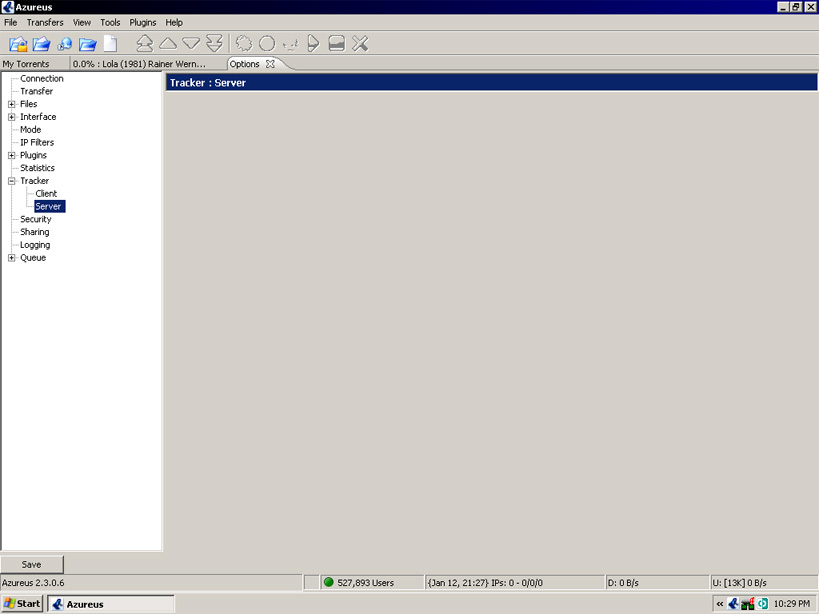This screenshot has width=819, height=614.
Task: Open torrent file with lock icon
Action: click(18, 44)
